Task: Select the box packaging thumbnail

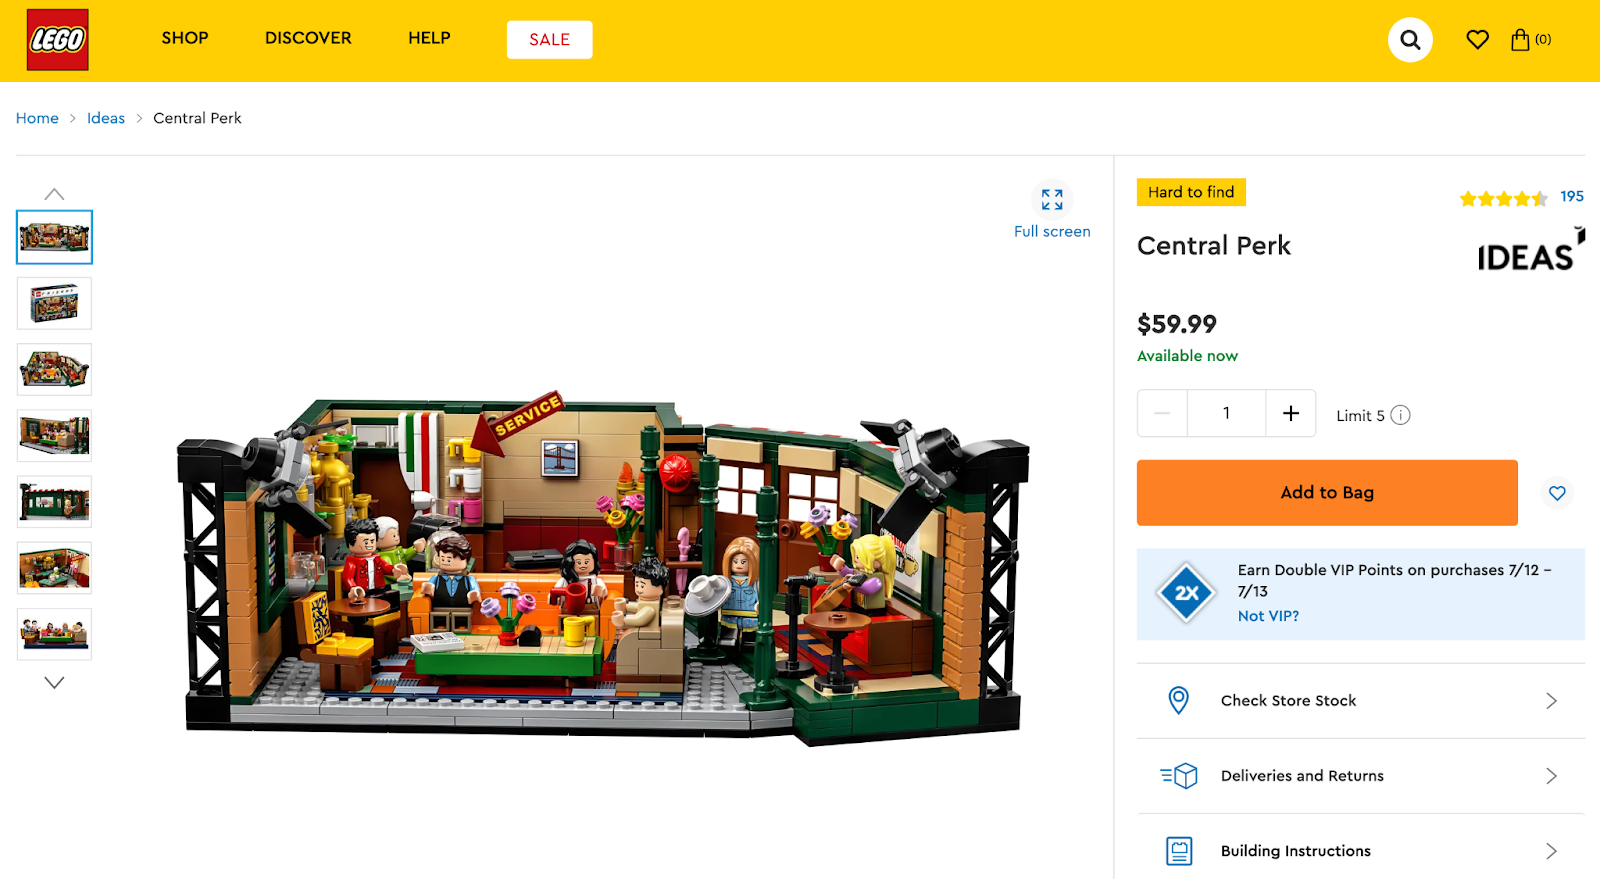Action: click(x=54, y=303)
